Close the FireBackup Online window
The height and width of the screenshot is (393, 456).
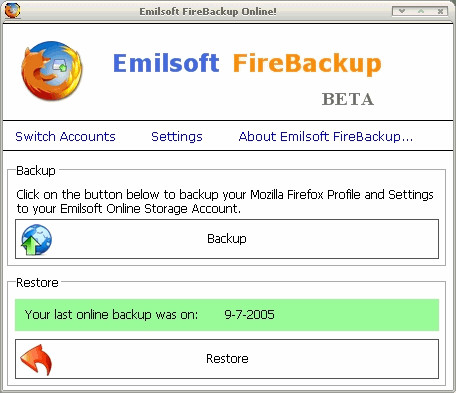pos(440,11)
